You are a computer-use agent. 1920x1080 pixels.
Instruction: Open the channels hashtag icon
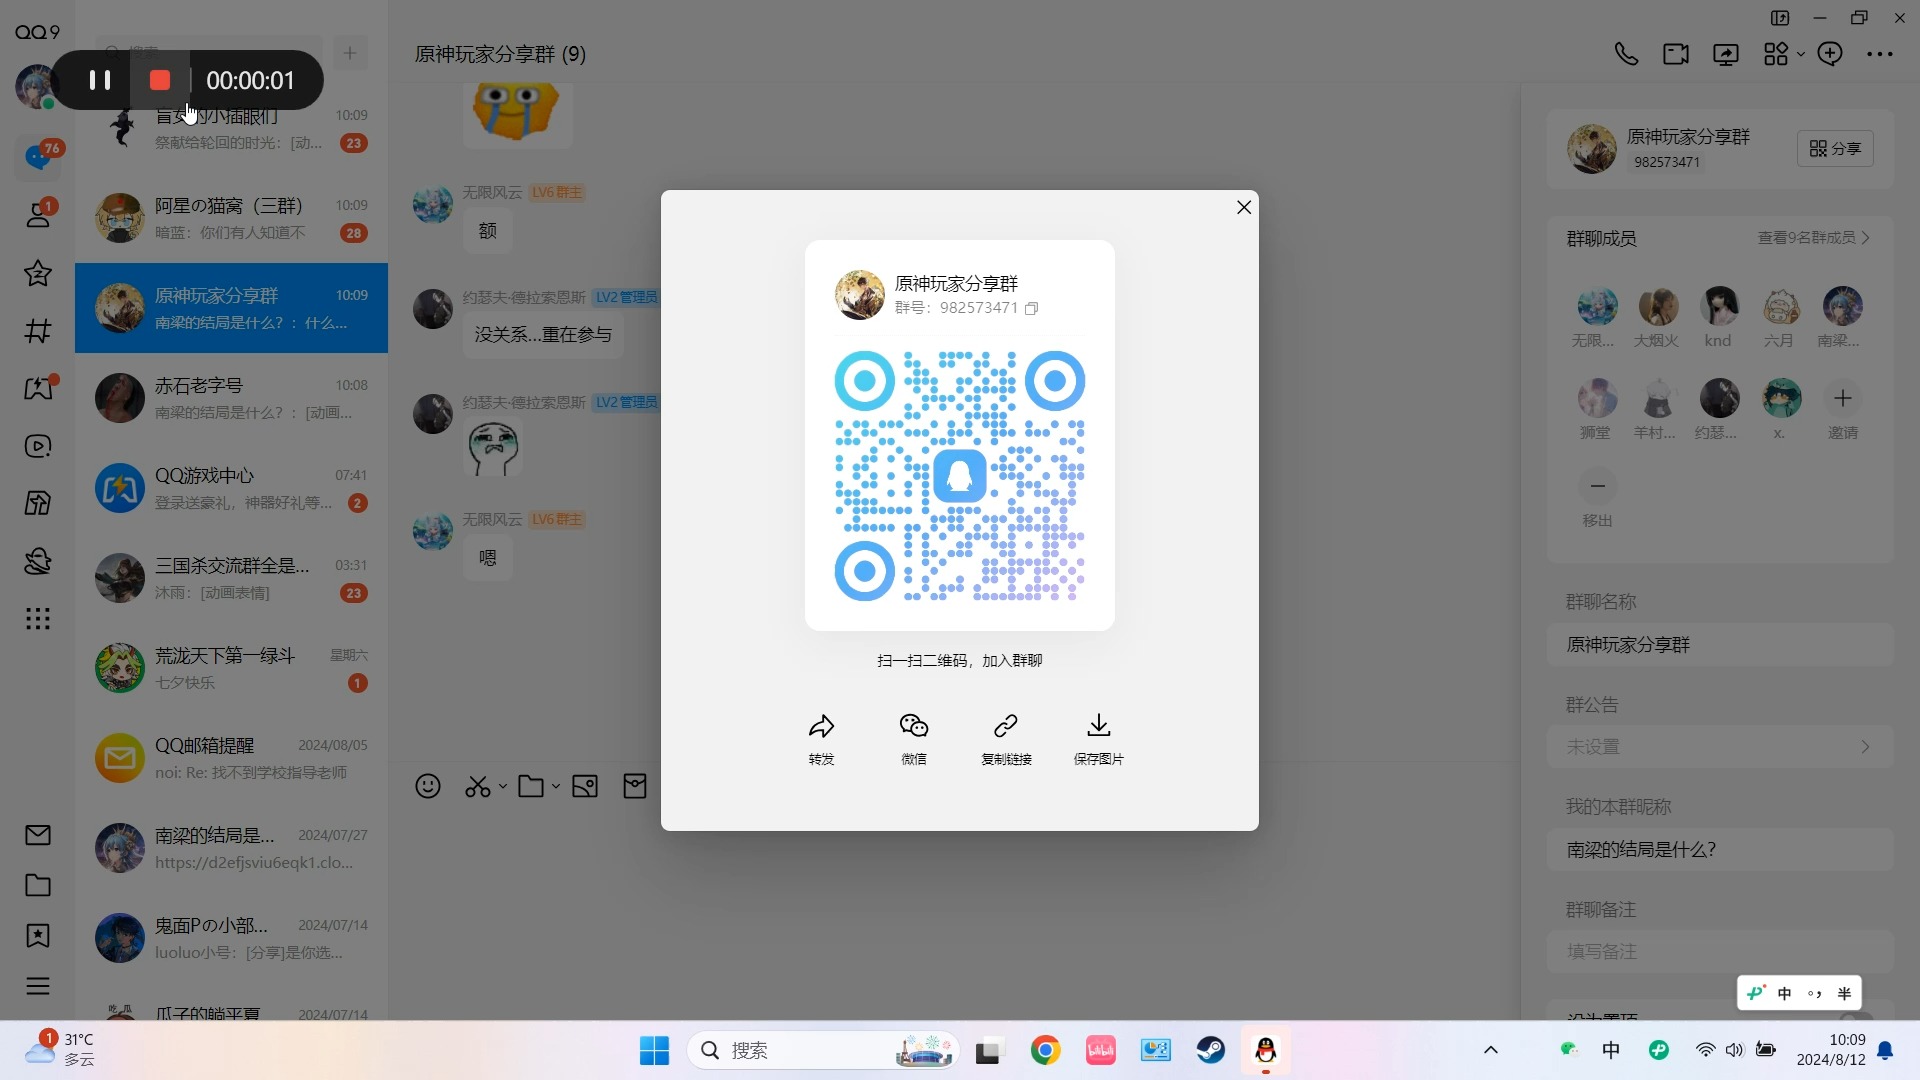click(38, 331)
